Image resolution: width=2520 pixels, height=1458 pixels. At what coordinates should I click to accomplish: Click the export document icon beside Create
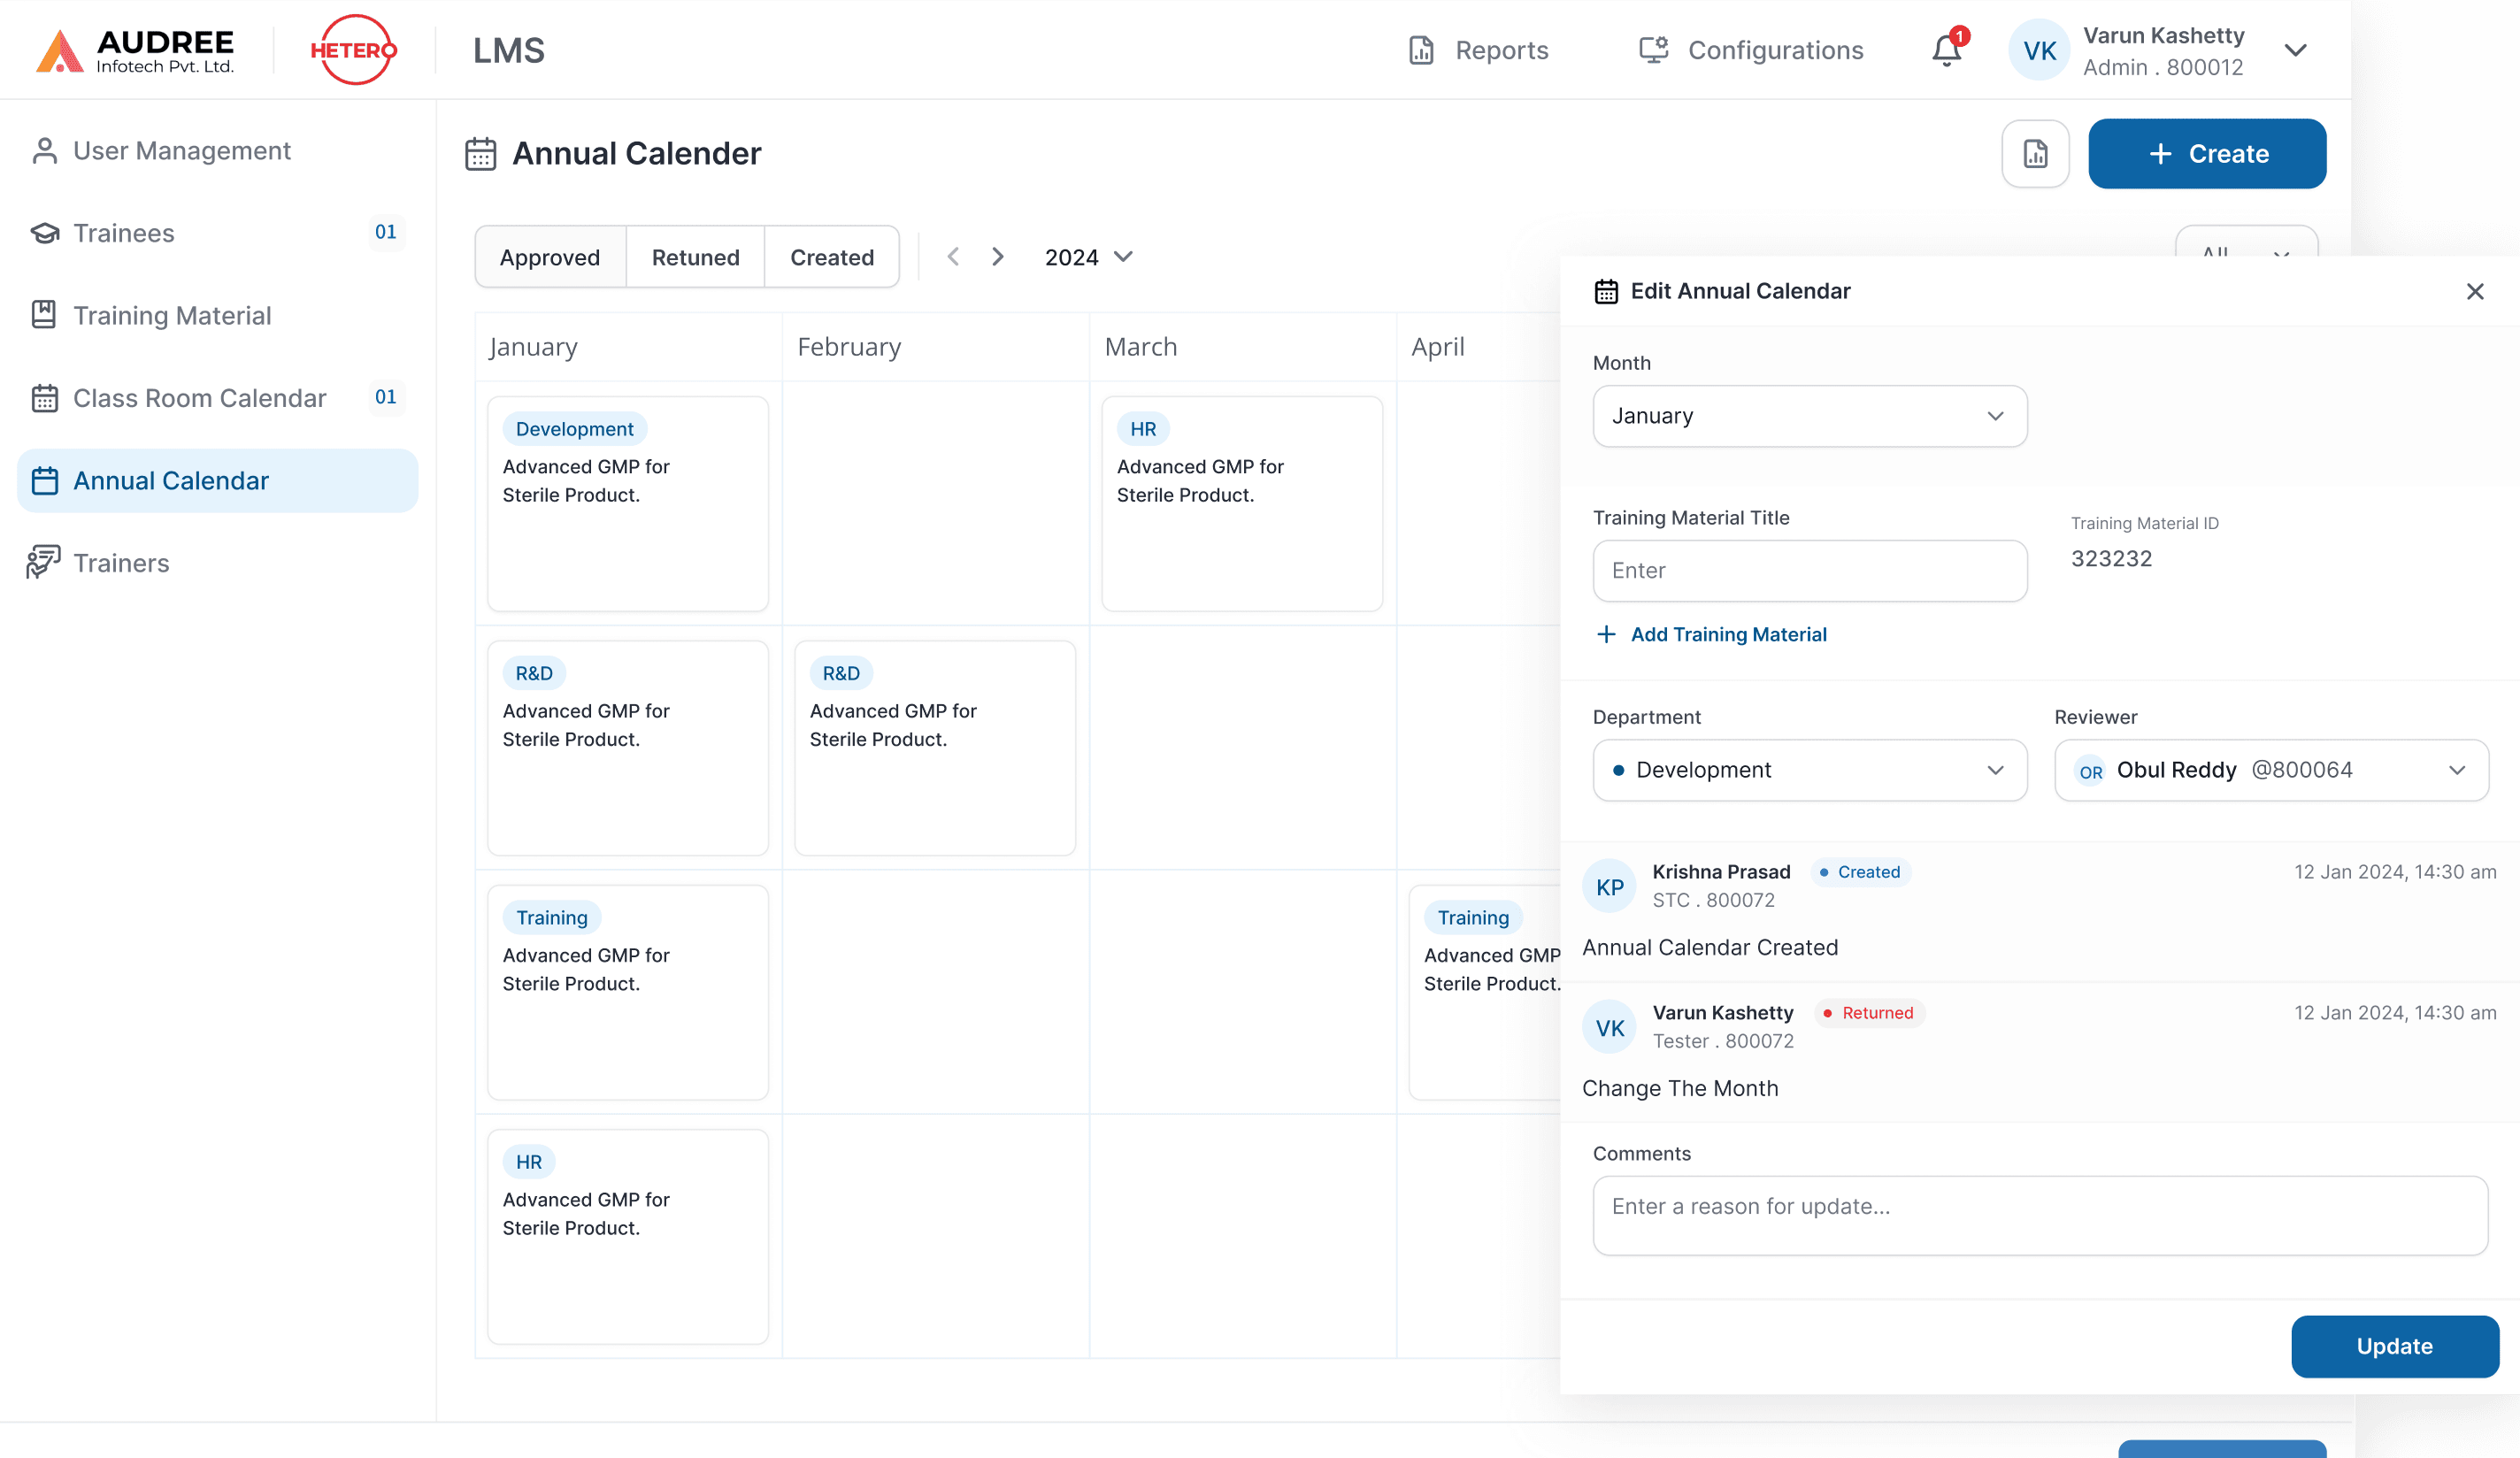(x=2035, y=154)
